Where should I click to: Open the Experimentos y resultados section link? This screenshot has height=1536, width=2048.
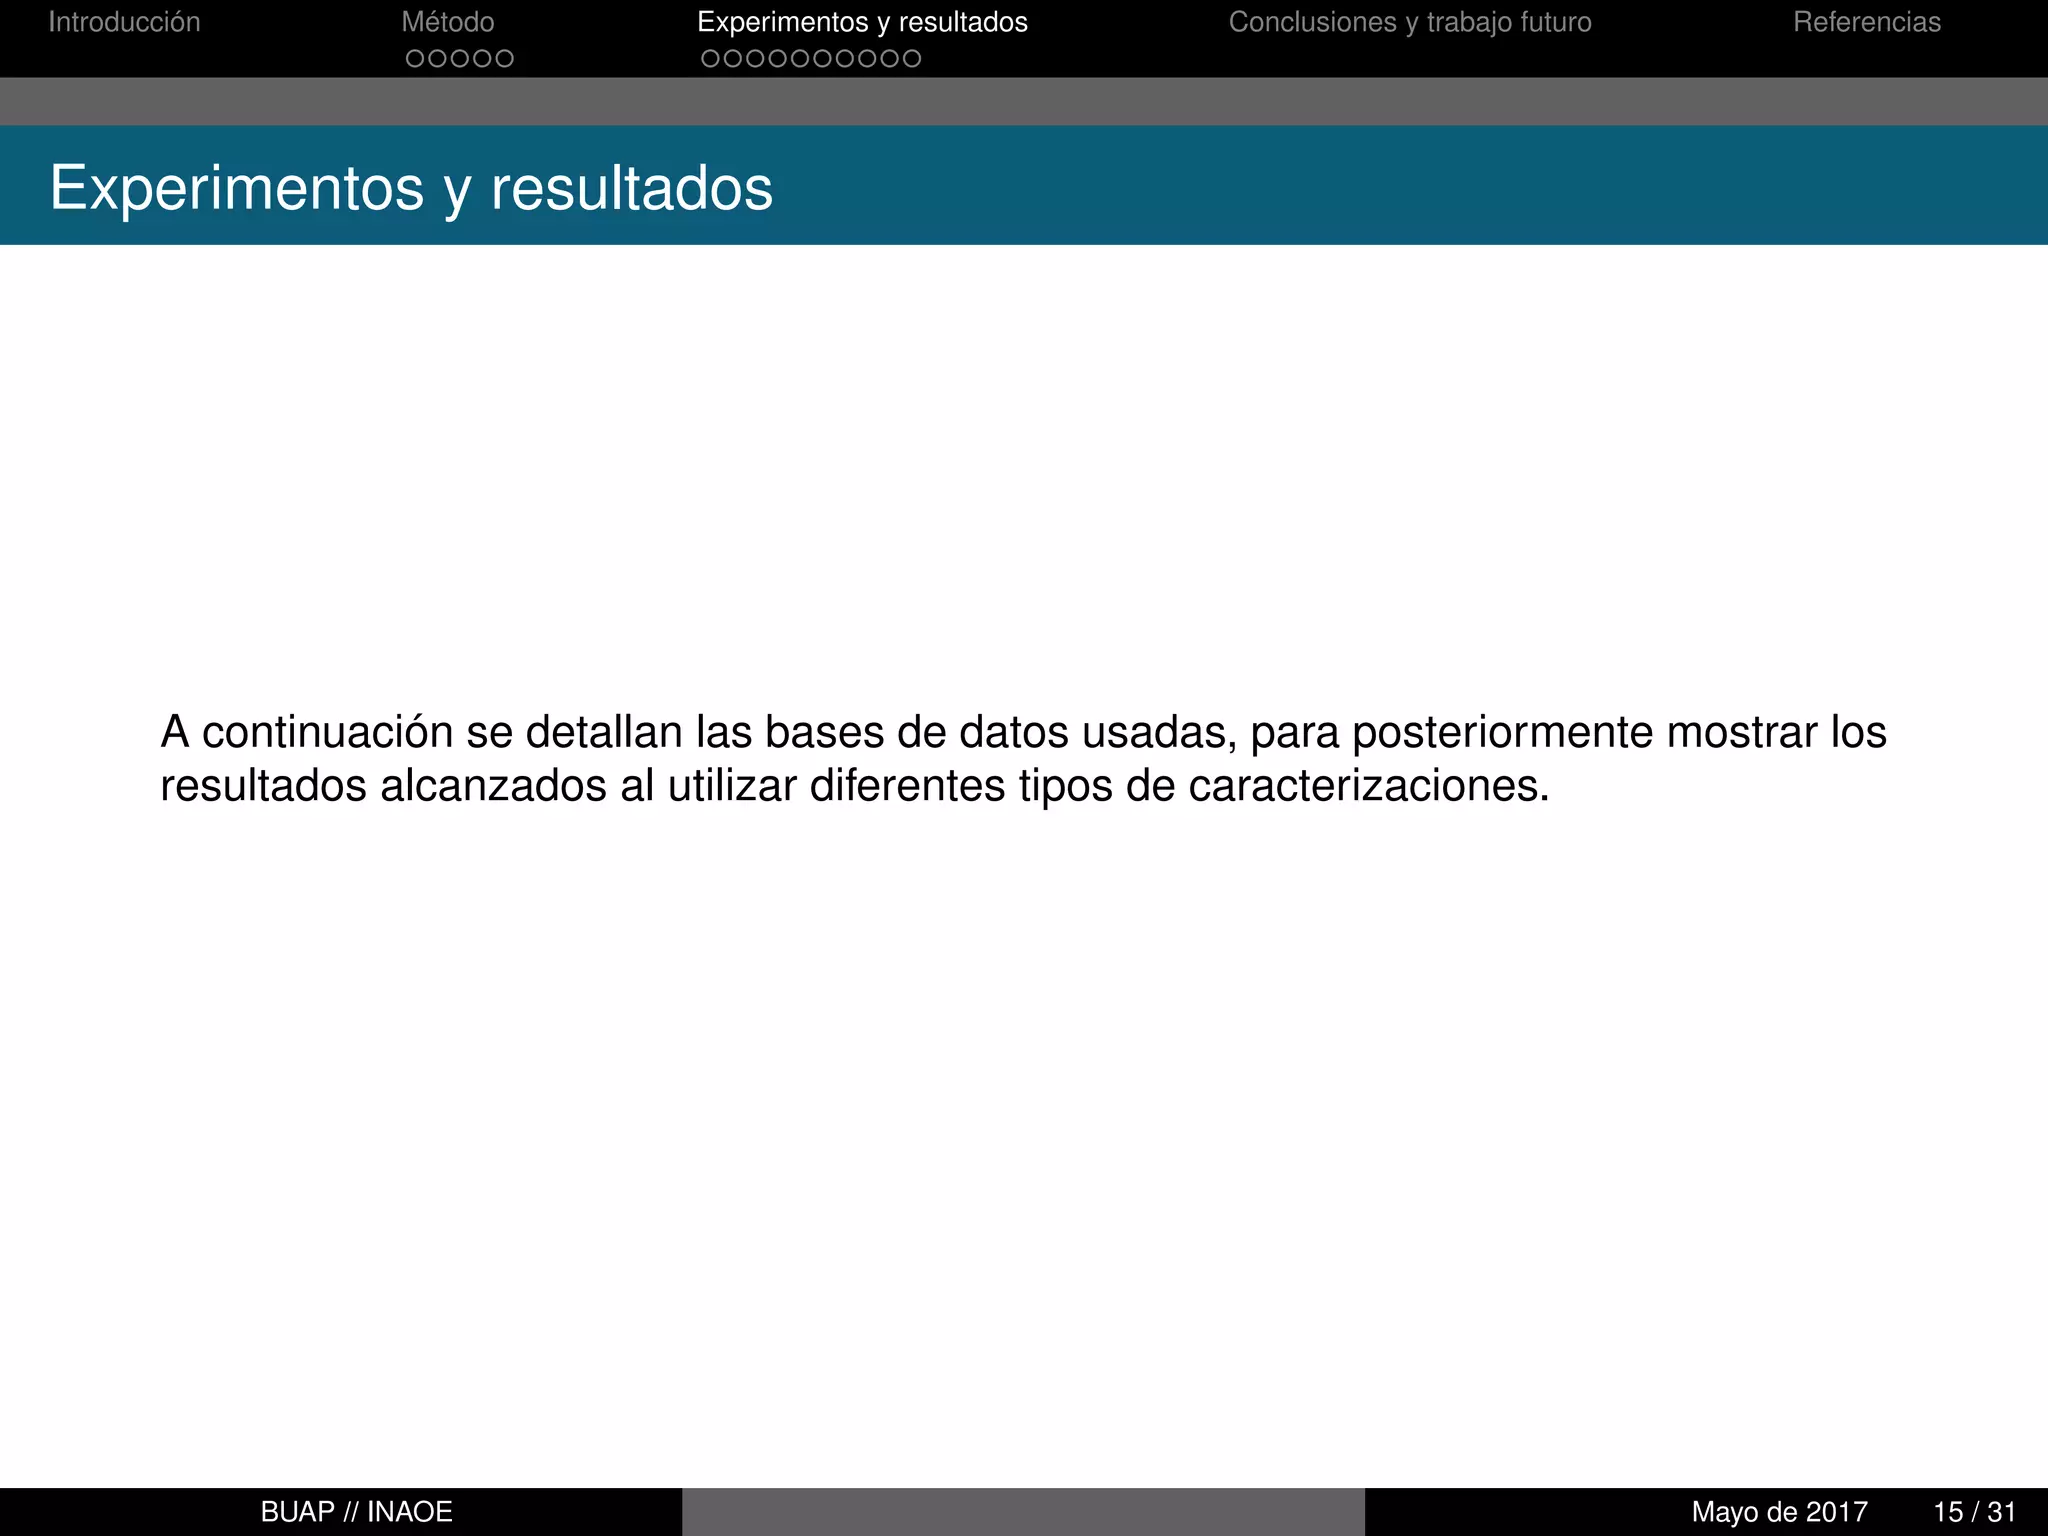tap(862, 22)
